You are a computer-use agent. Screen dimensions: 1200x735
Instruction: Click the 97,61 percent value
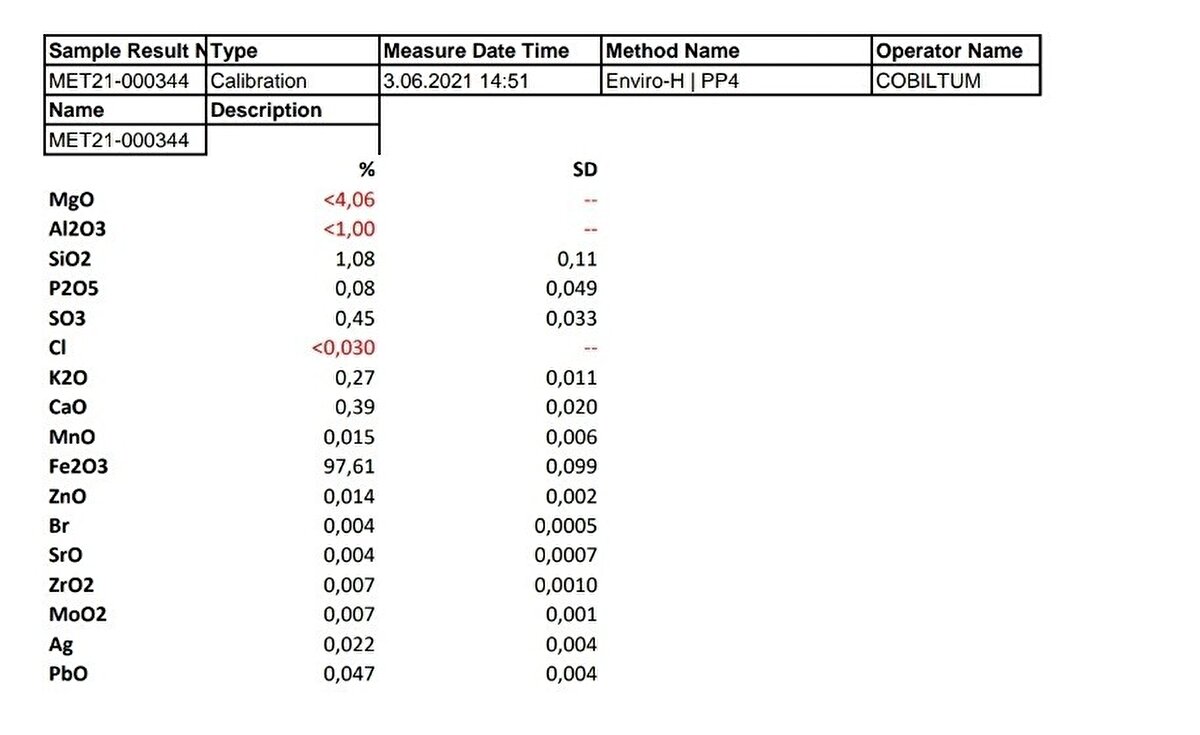349,467
